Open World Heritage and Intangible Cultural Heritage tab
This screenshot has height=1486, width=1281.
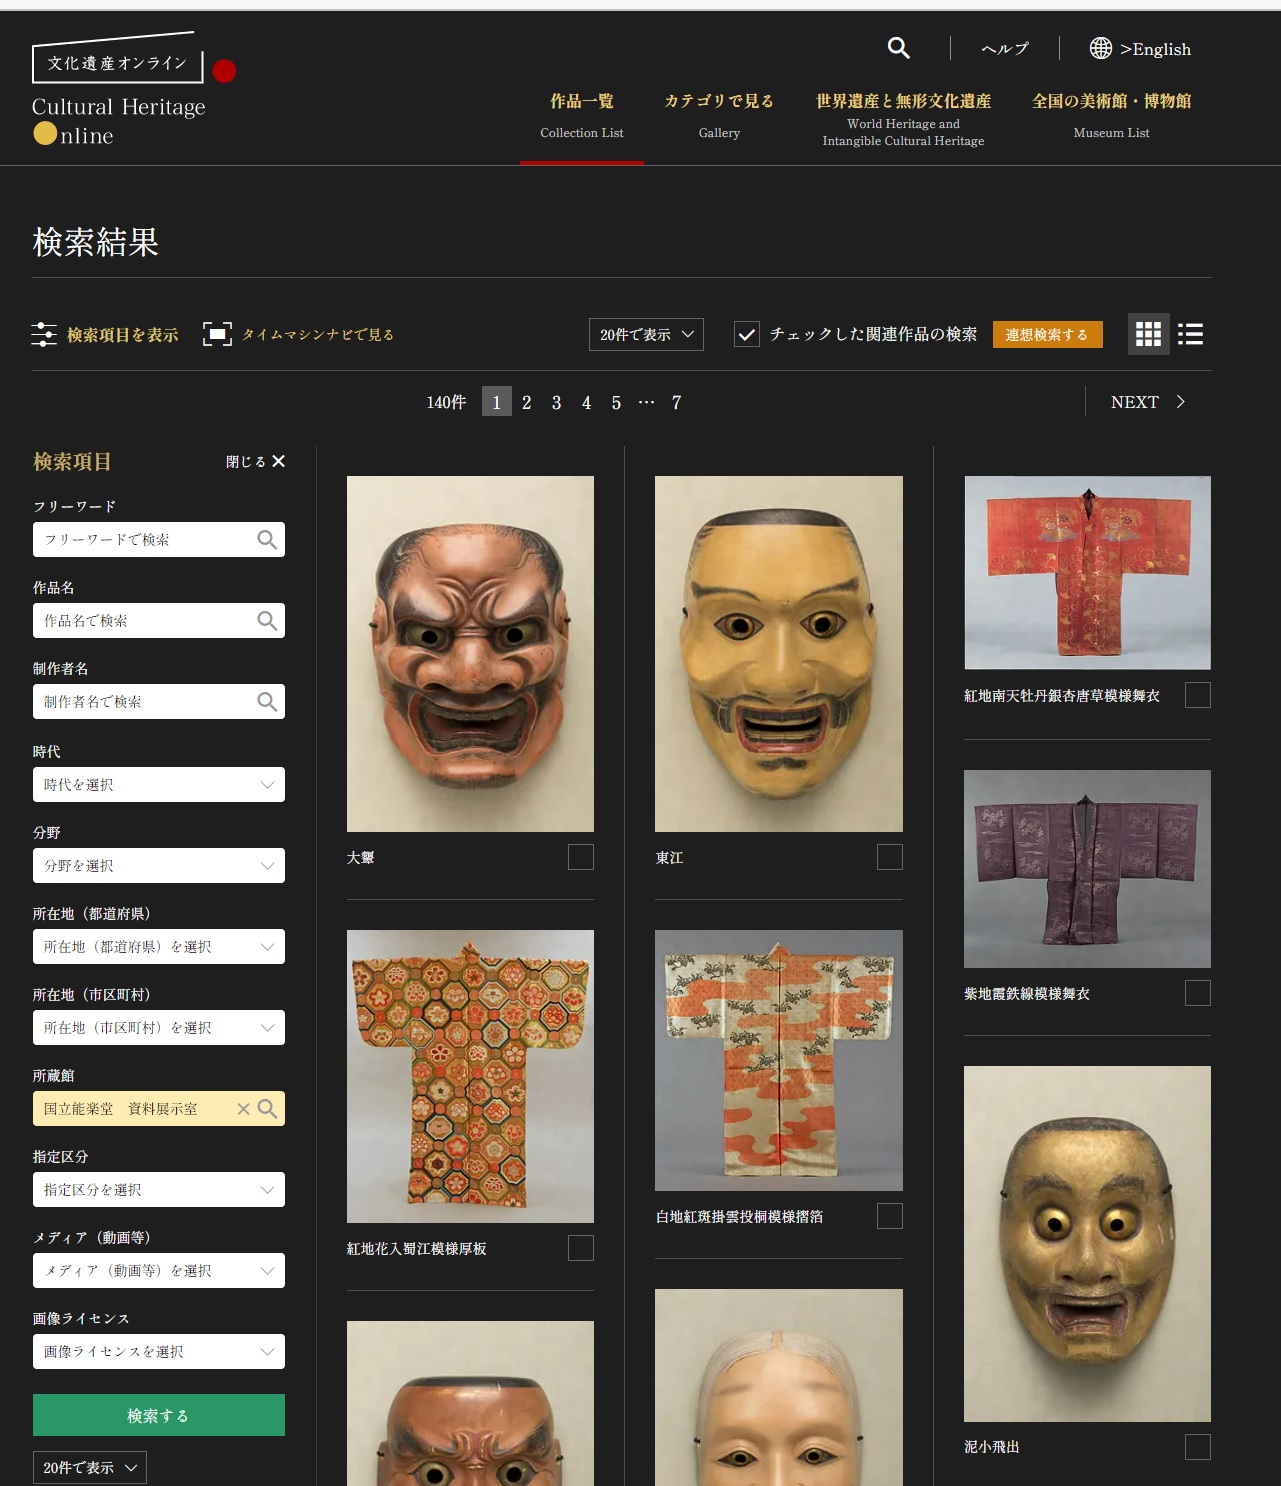(903, 119)
